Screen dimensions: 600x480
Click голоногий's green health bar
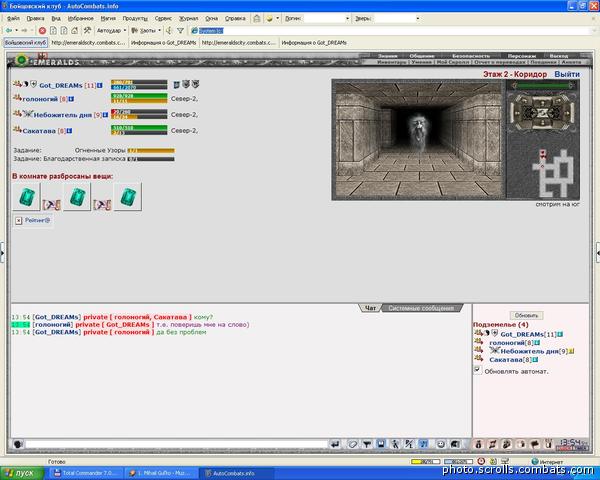[x=139, y=96]
